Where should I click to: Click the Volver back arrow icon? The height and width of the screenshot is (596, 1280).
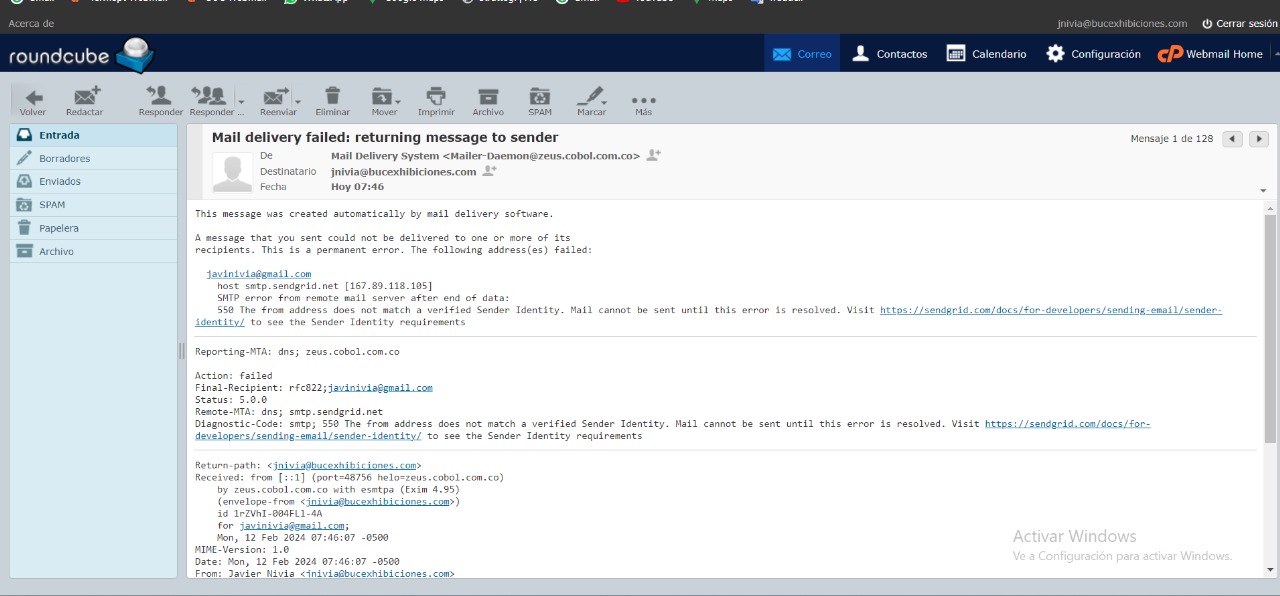33,97
